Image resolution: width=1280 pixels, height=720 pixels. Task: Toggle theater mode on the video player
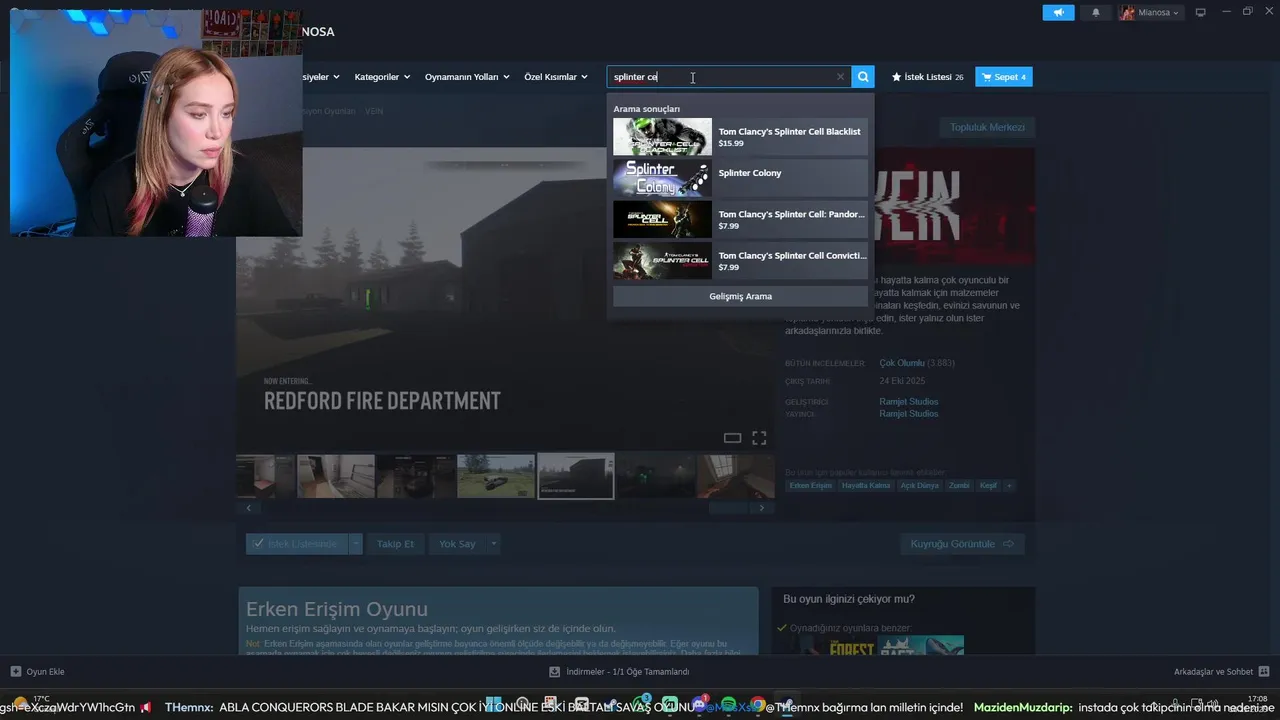pyautogui.click(x=732, y=438)
